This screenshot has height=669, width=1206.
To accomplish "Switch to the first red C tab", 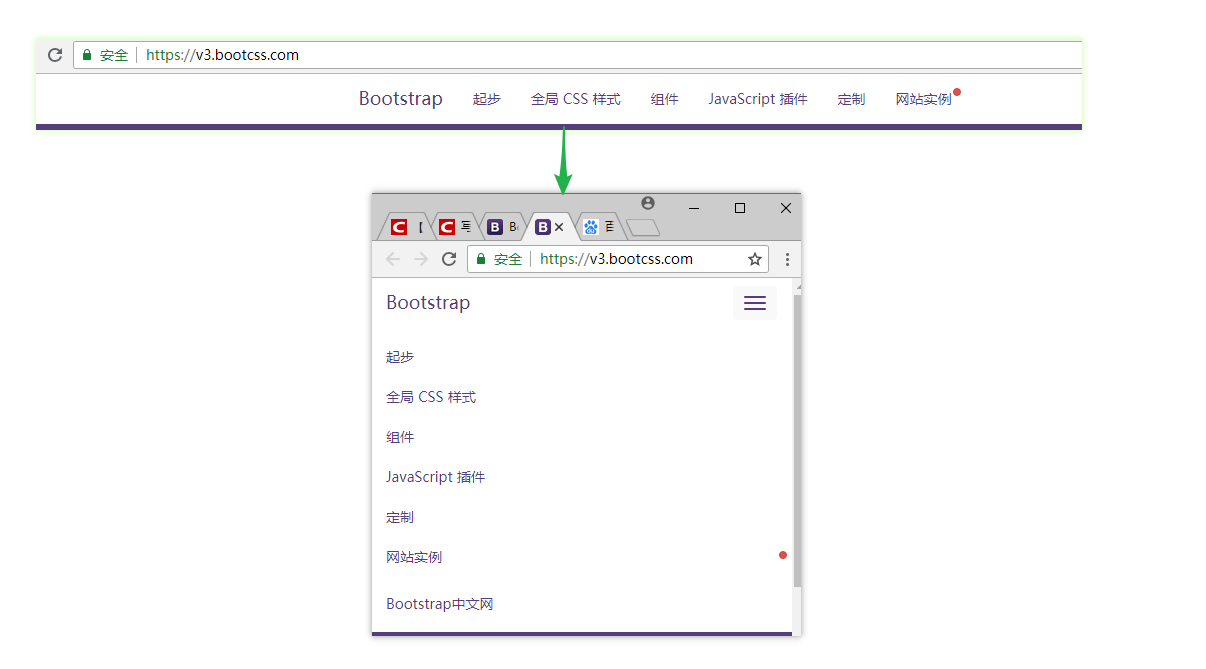I will (x=404, y=227).
